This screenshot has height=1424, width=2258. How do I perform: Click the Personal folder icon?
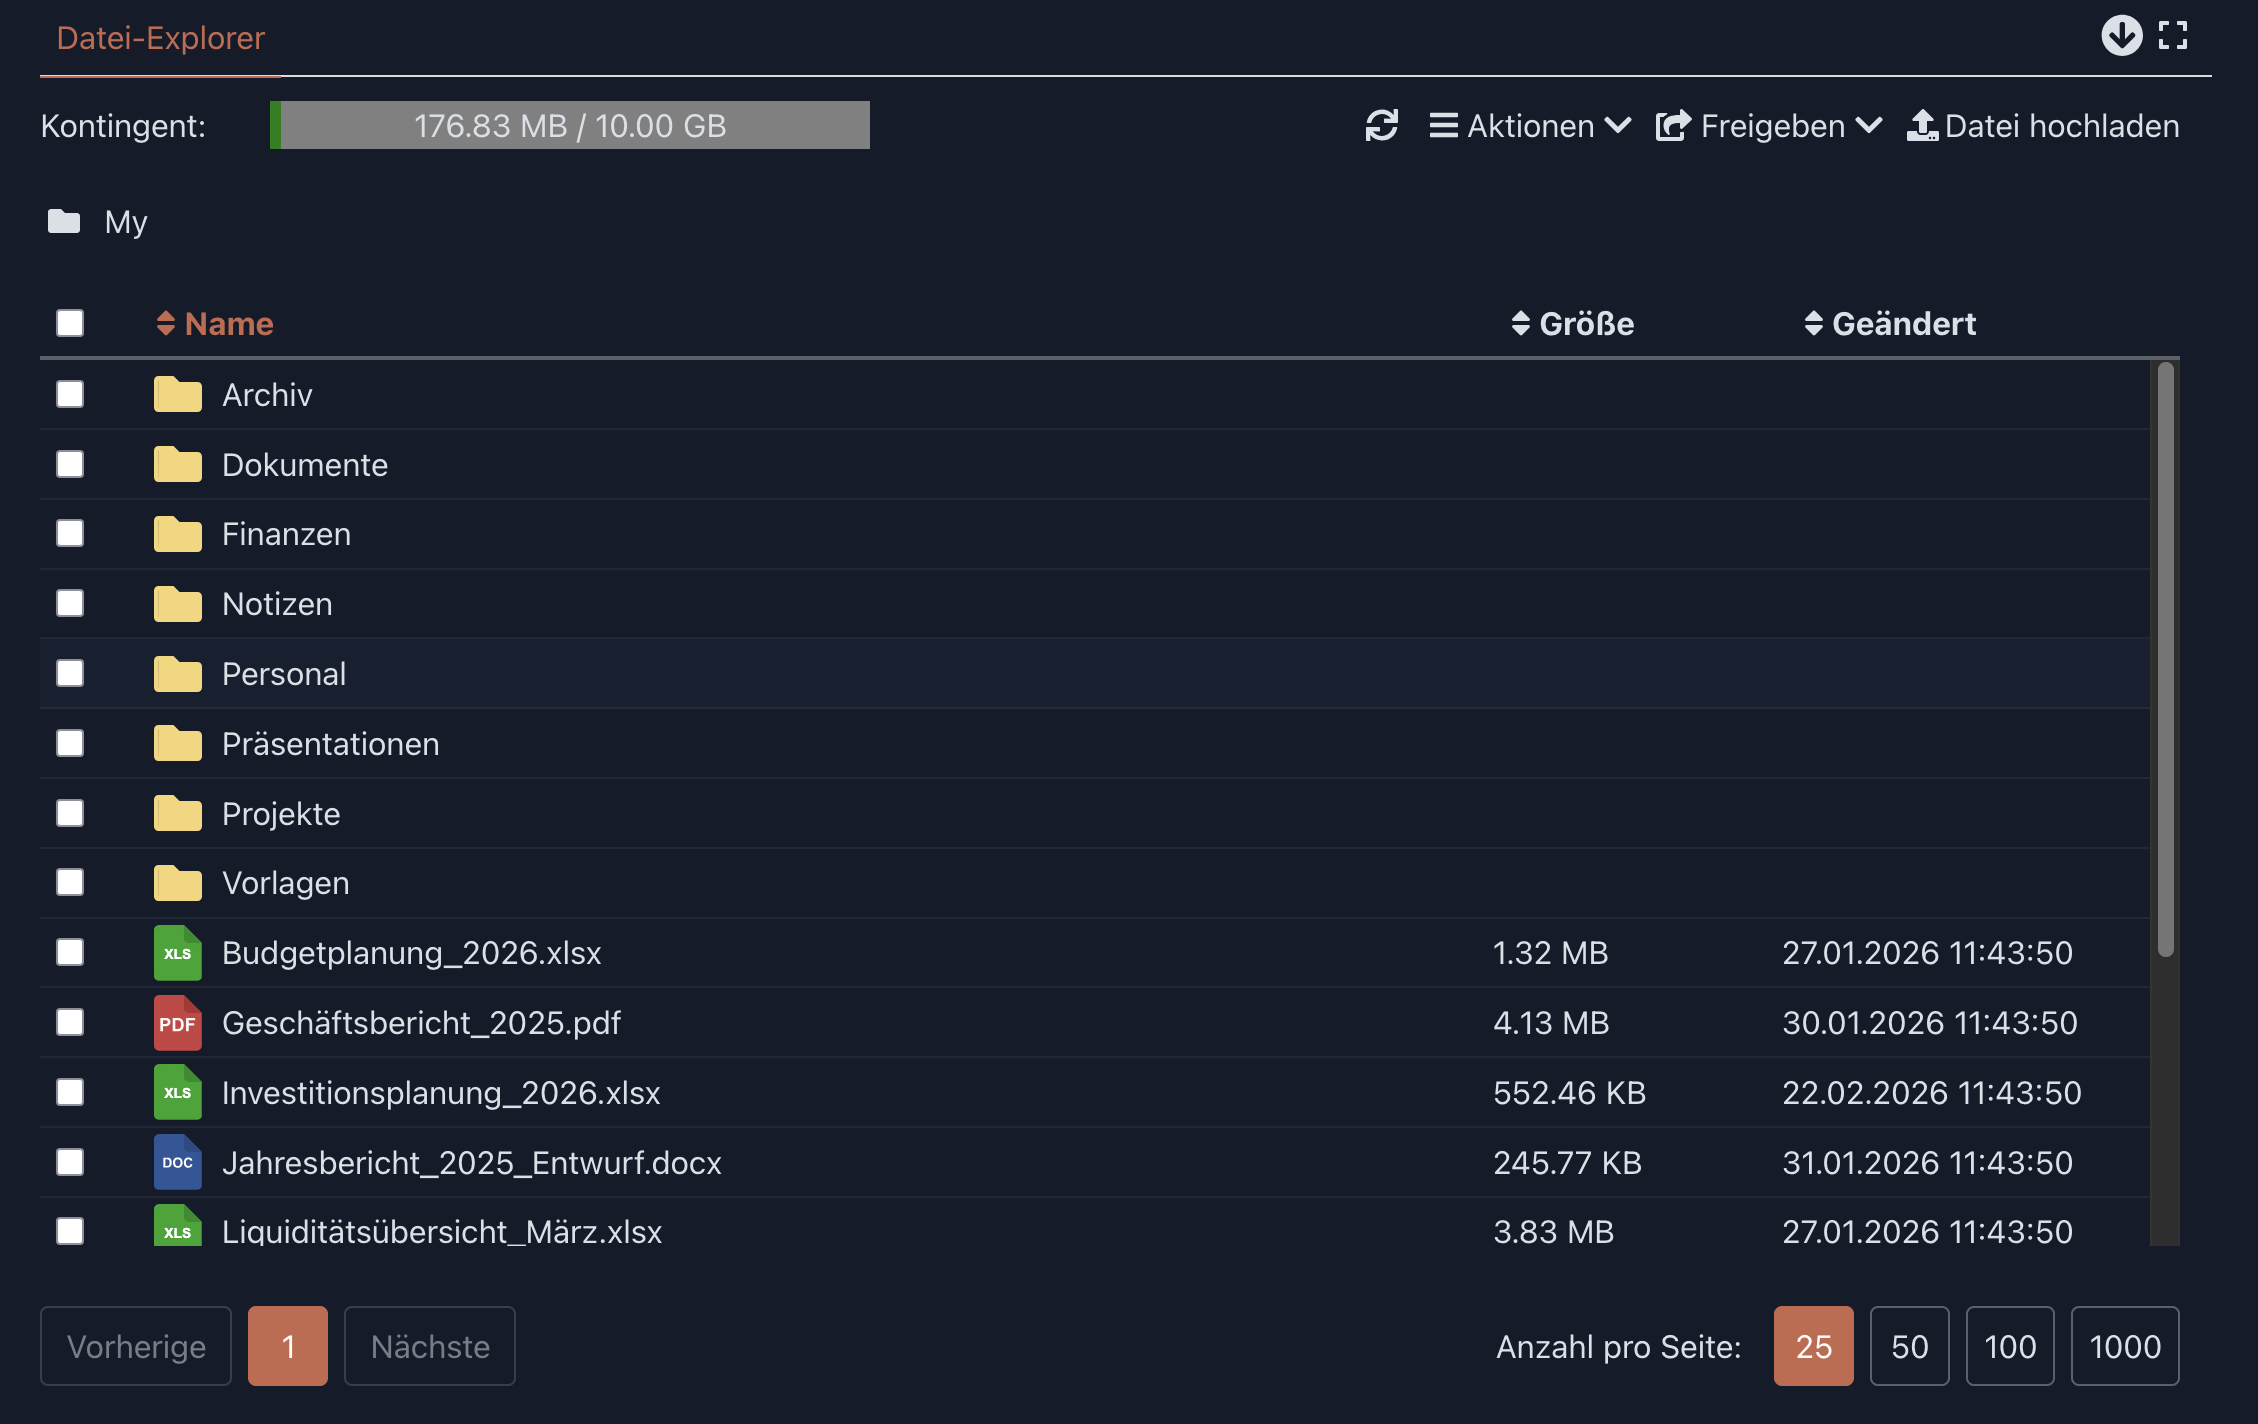pos(178,674)
